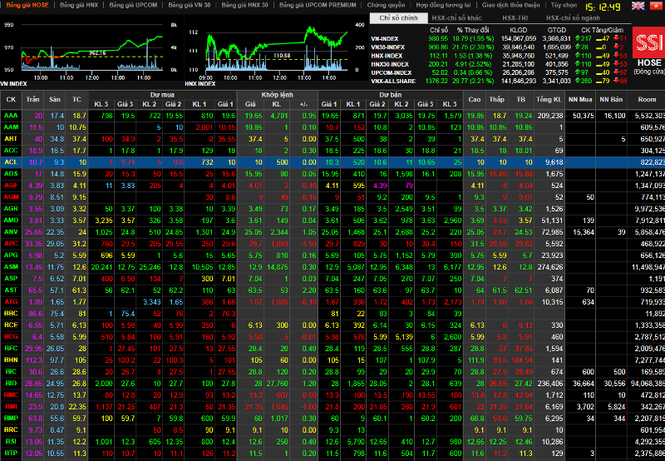Select stock symbol AAM

coord(11,127)
